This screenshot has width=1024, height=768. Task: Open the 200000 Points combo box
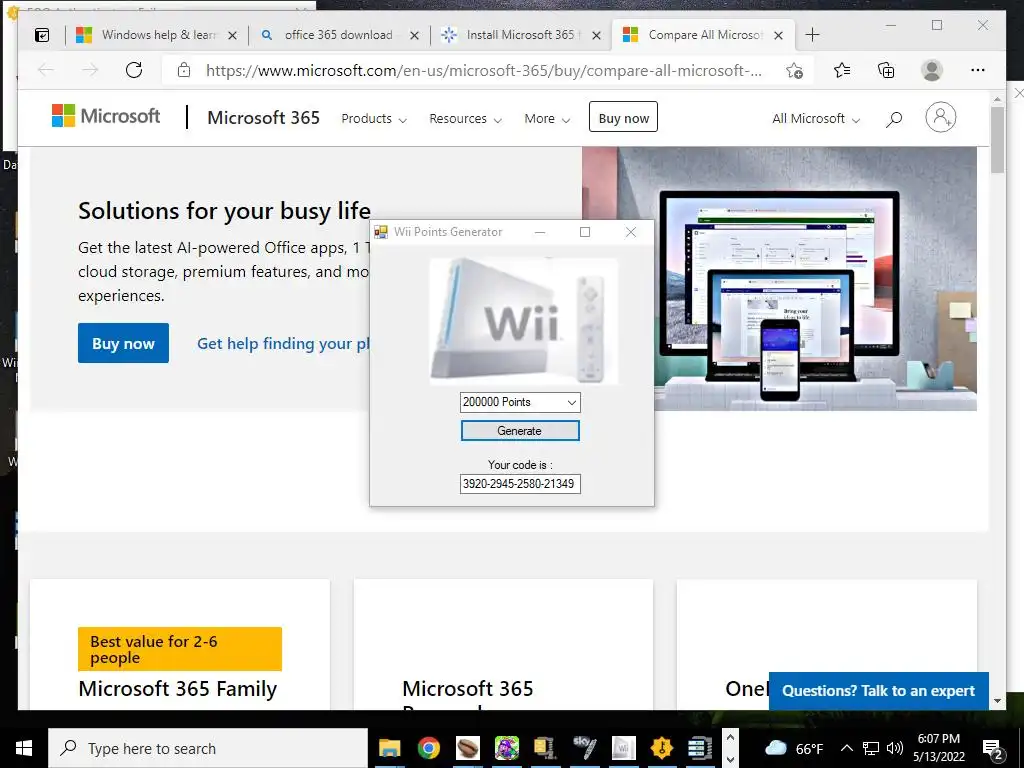[x=520, y=402]
